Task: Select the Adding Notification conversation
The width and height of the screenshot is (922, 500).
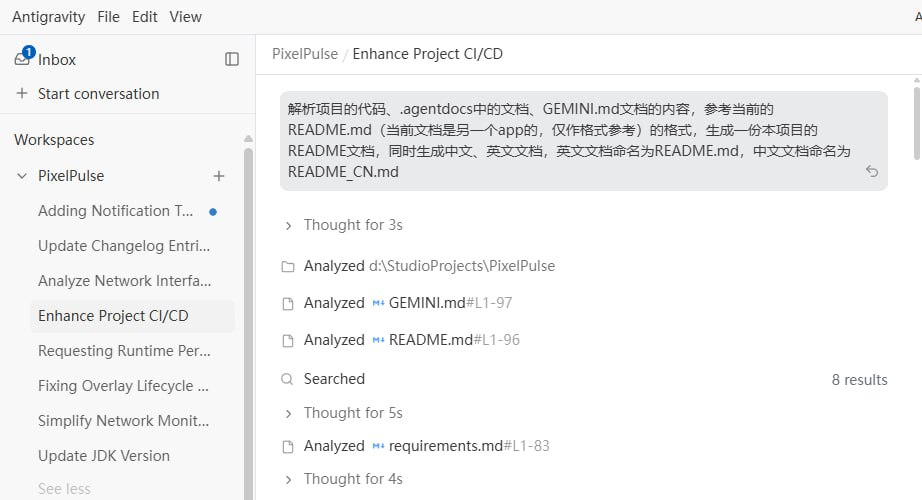Action: pyautogui.click(x=116, y=211)
